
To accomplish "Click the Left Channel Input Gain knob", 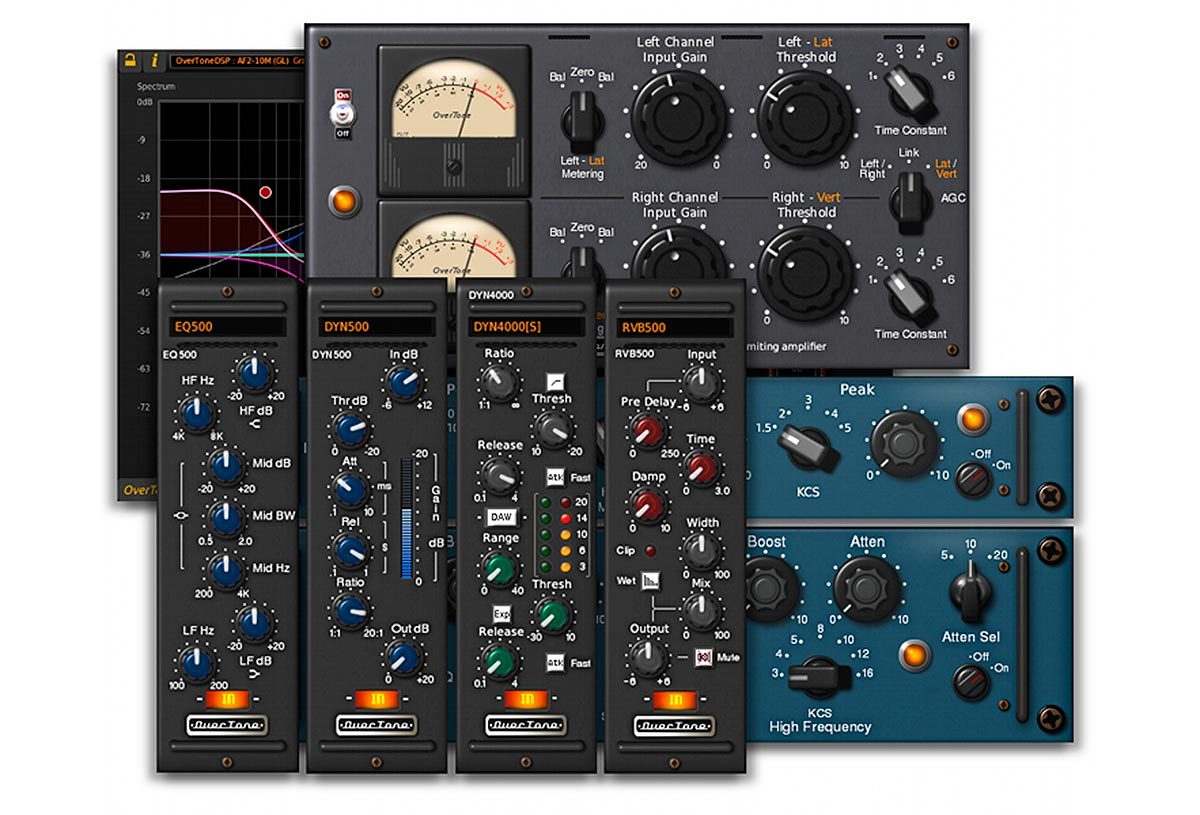I will (x=680, y=117).
